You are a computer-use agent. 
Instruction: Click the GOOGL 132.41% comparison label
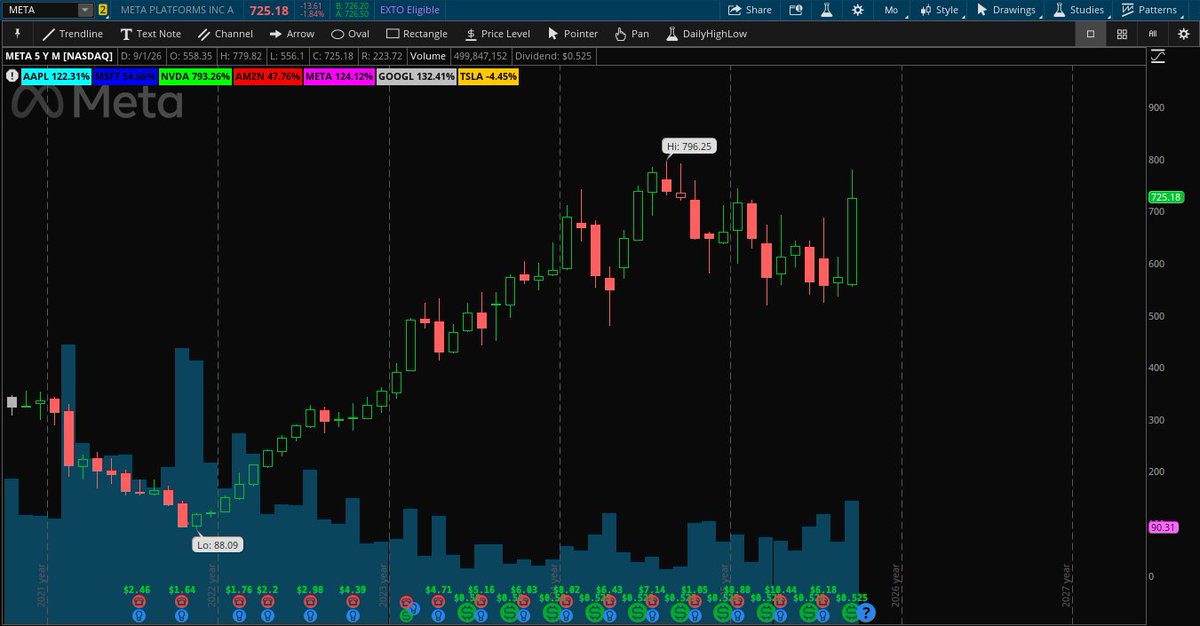coord(417,76)
